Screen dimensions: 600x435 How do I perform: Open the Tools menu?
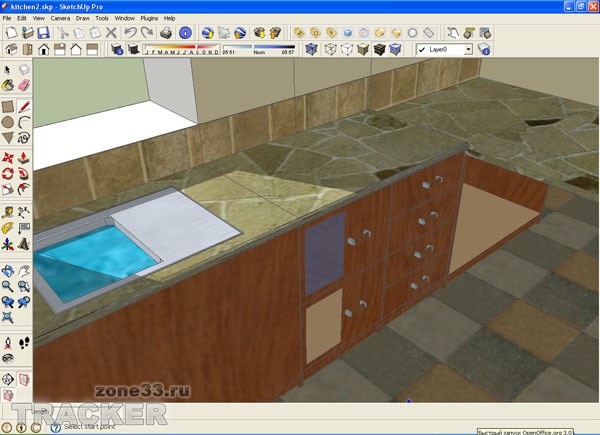(x=102, y=18)
